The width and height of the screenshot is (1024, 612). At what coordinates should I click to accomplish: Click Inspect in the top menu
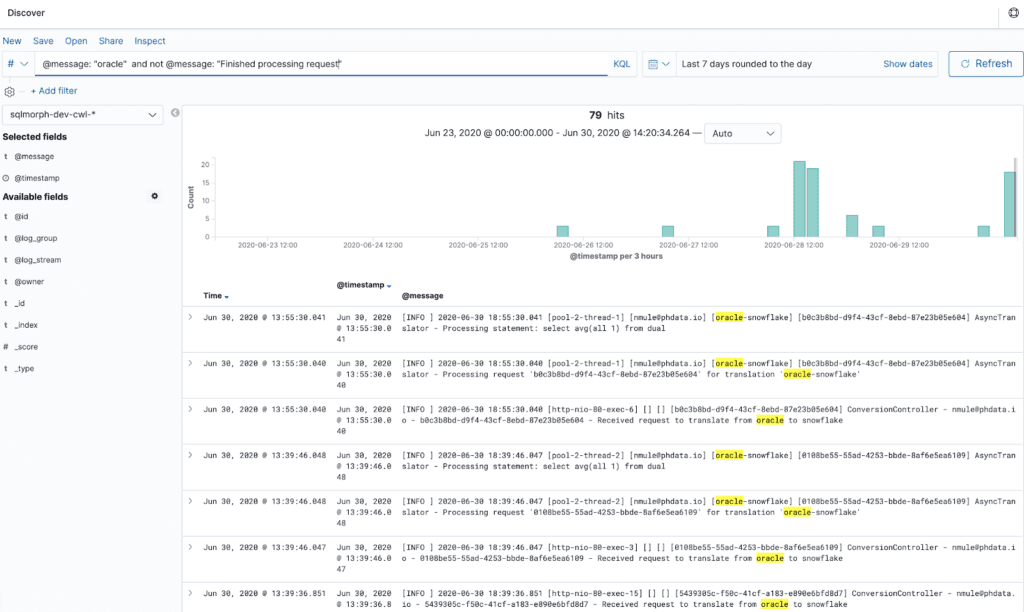pos(150,40)
